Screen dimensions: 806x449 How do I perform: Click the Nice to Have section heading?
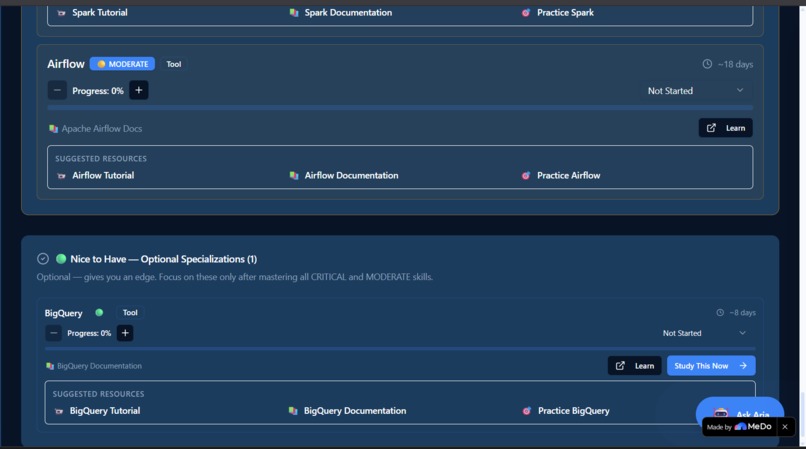163,259
